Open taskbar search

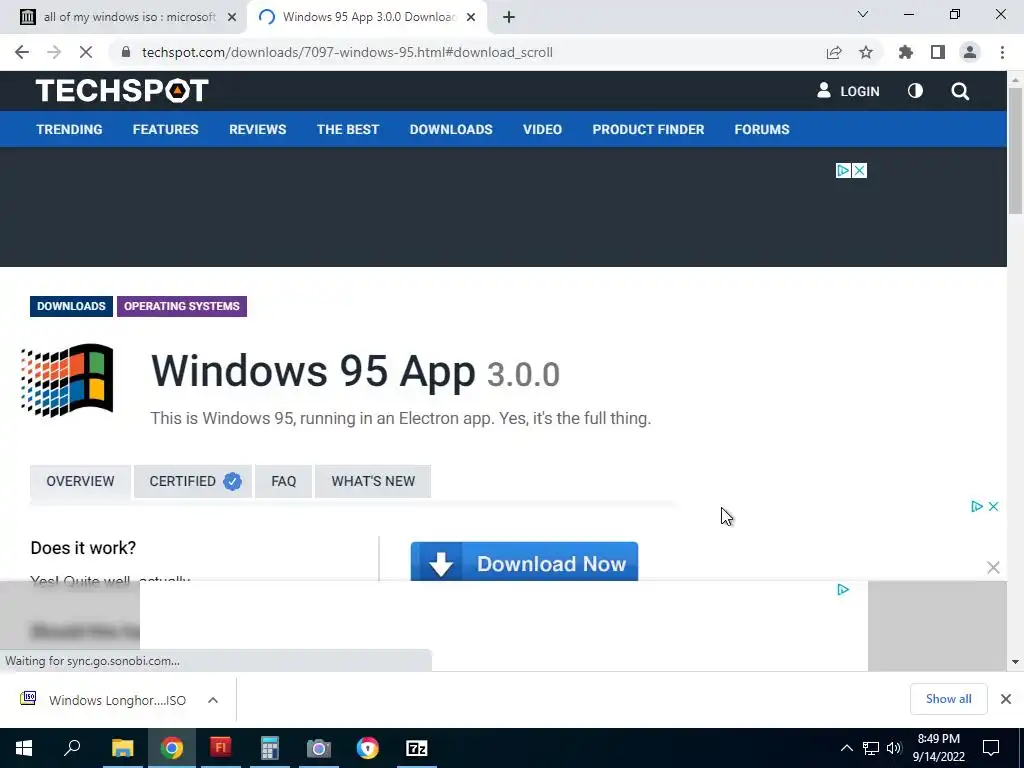point(72,748)
